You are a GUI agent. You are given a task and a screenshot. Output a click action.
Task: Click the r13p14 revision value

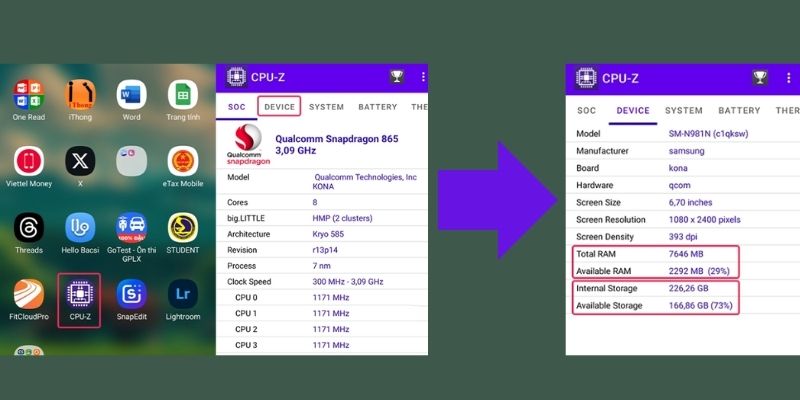[325, 250]
